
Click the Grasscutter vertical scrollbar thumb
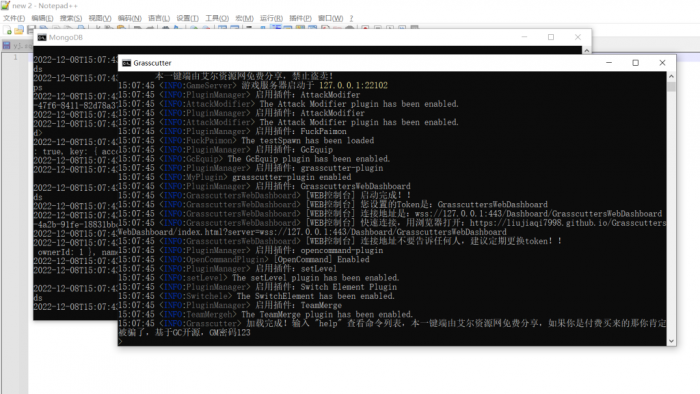point(671,86)
